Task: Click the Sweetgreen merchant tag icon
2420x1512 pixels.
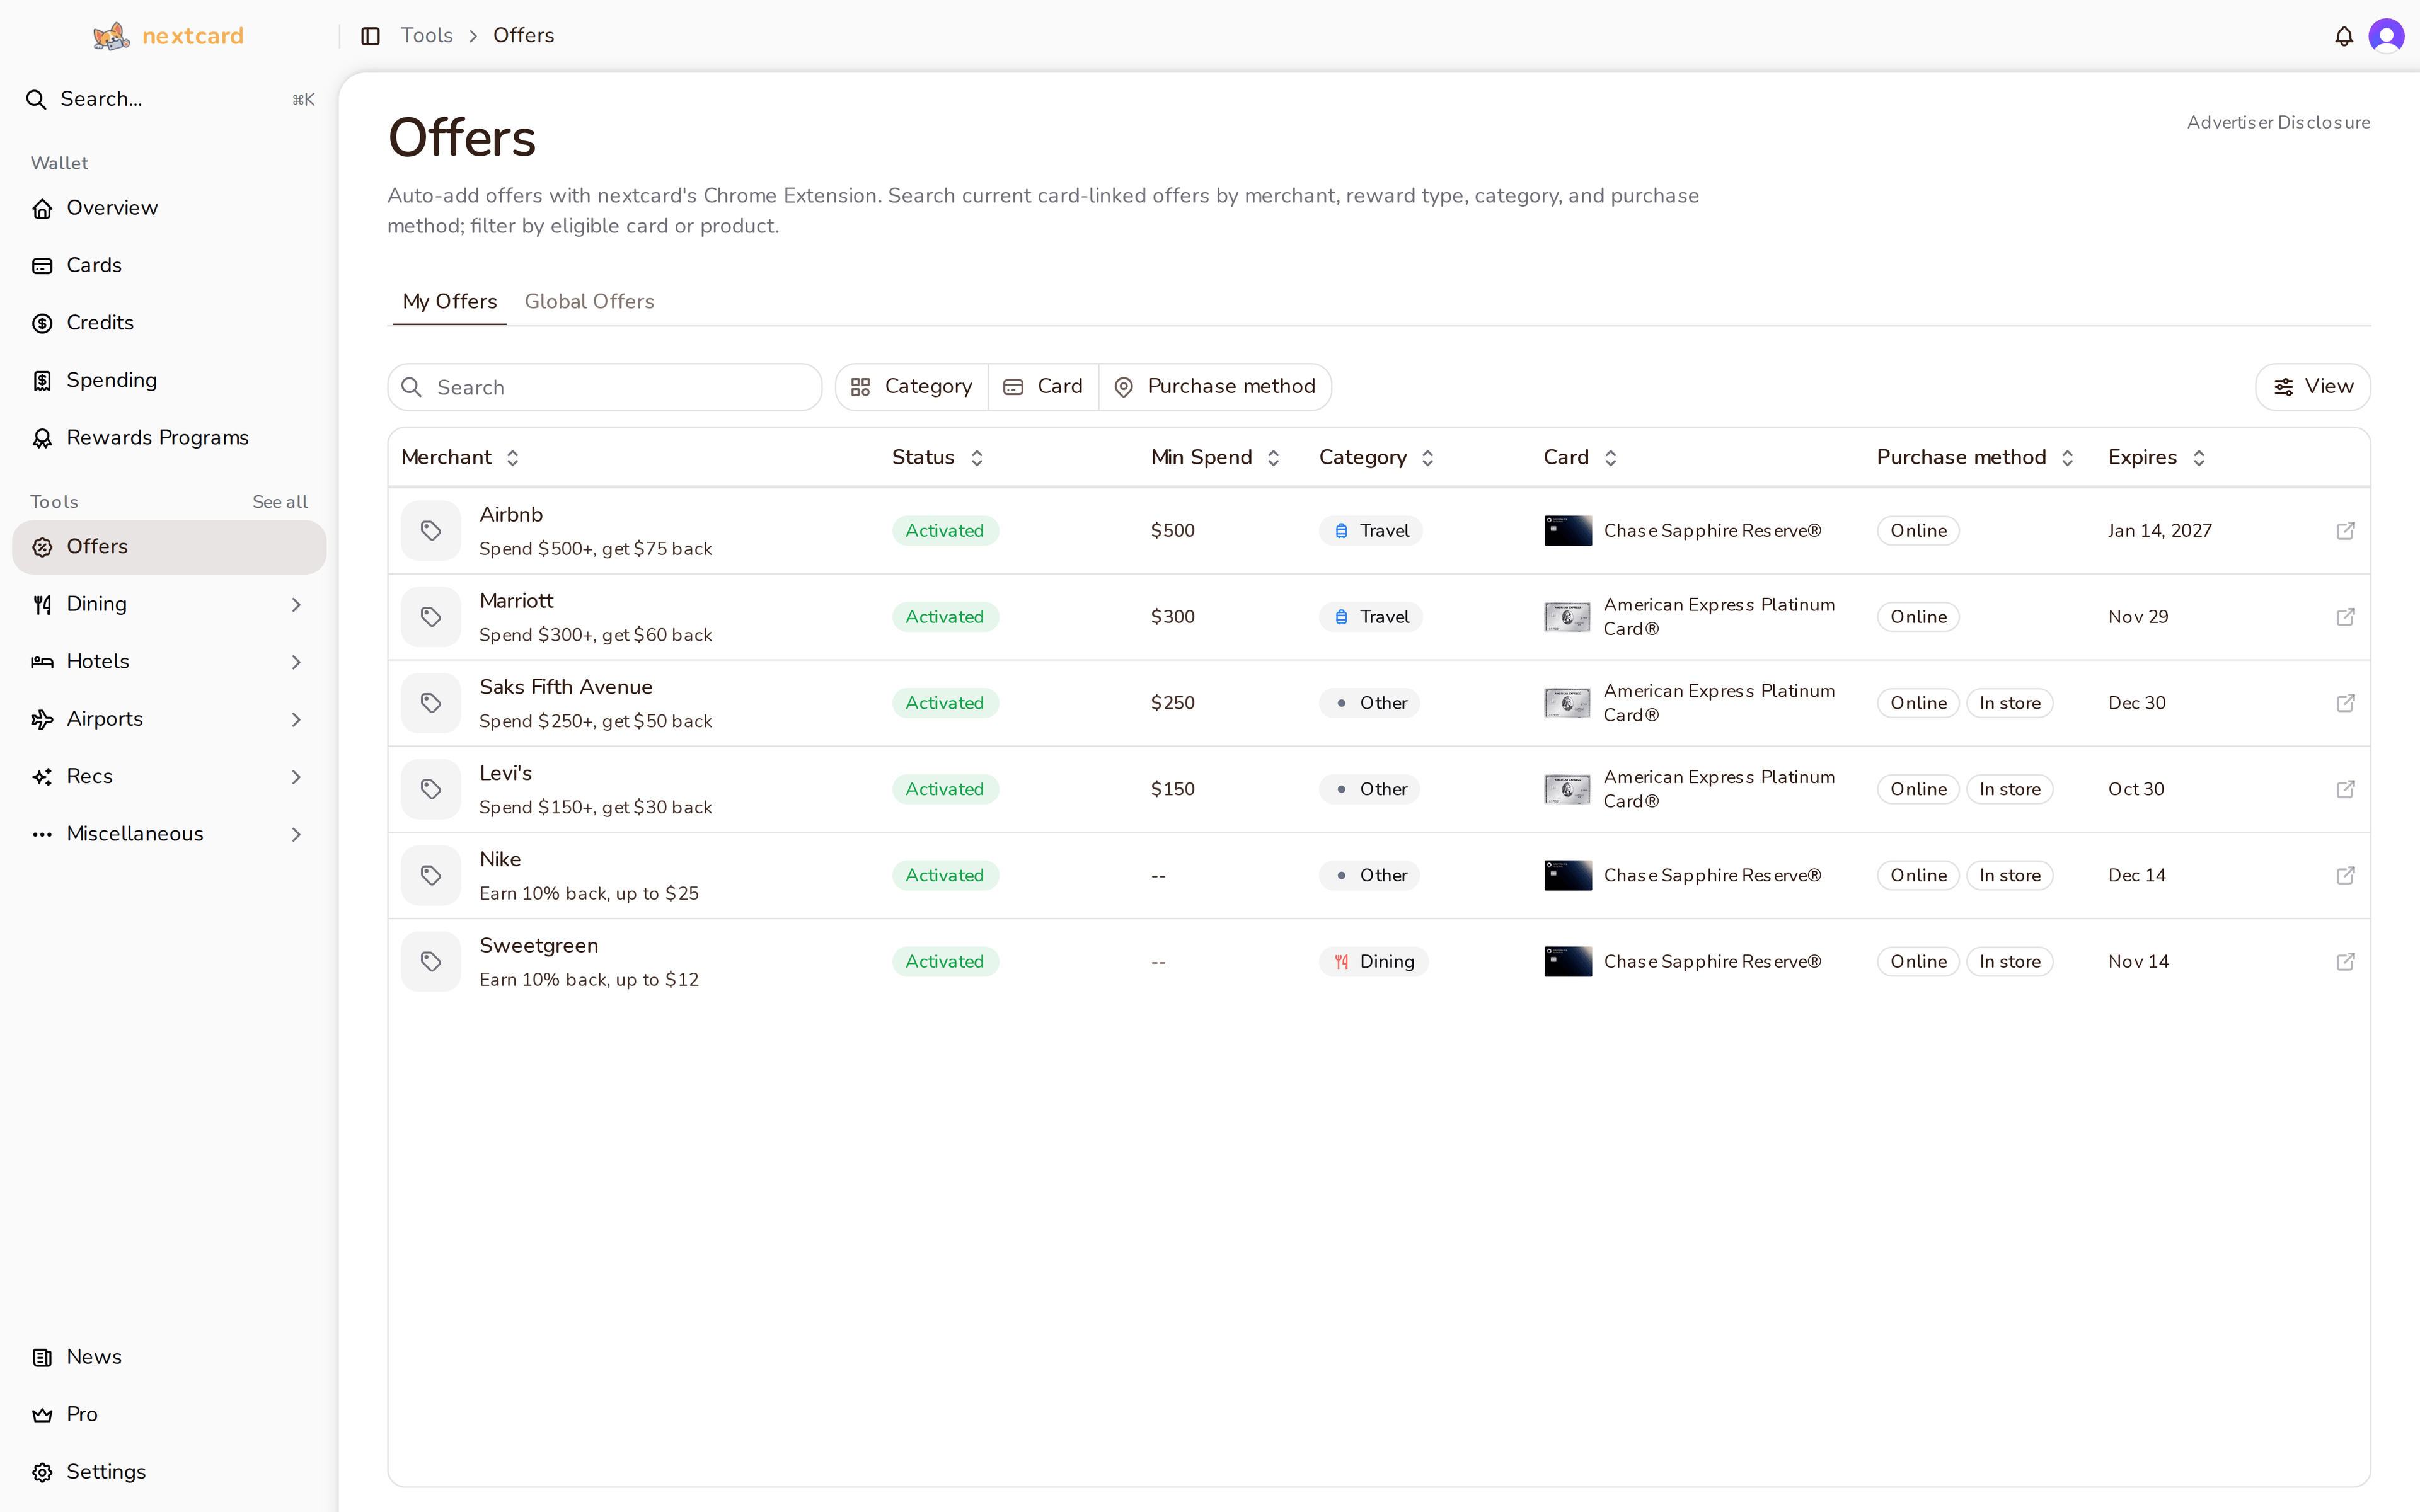Action: [x=431, y=961]
